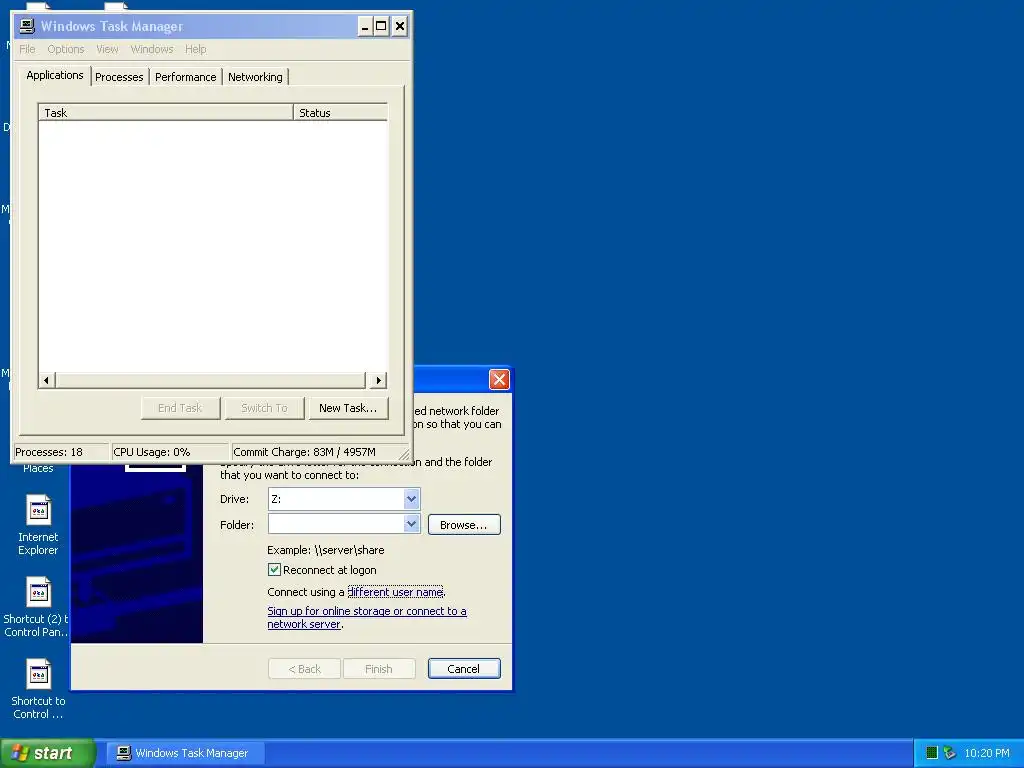Open the different user name link
Screen dimensions: 1024x768
[x=395, y=592]
